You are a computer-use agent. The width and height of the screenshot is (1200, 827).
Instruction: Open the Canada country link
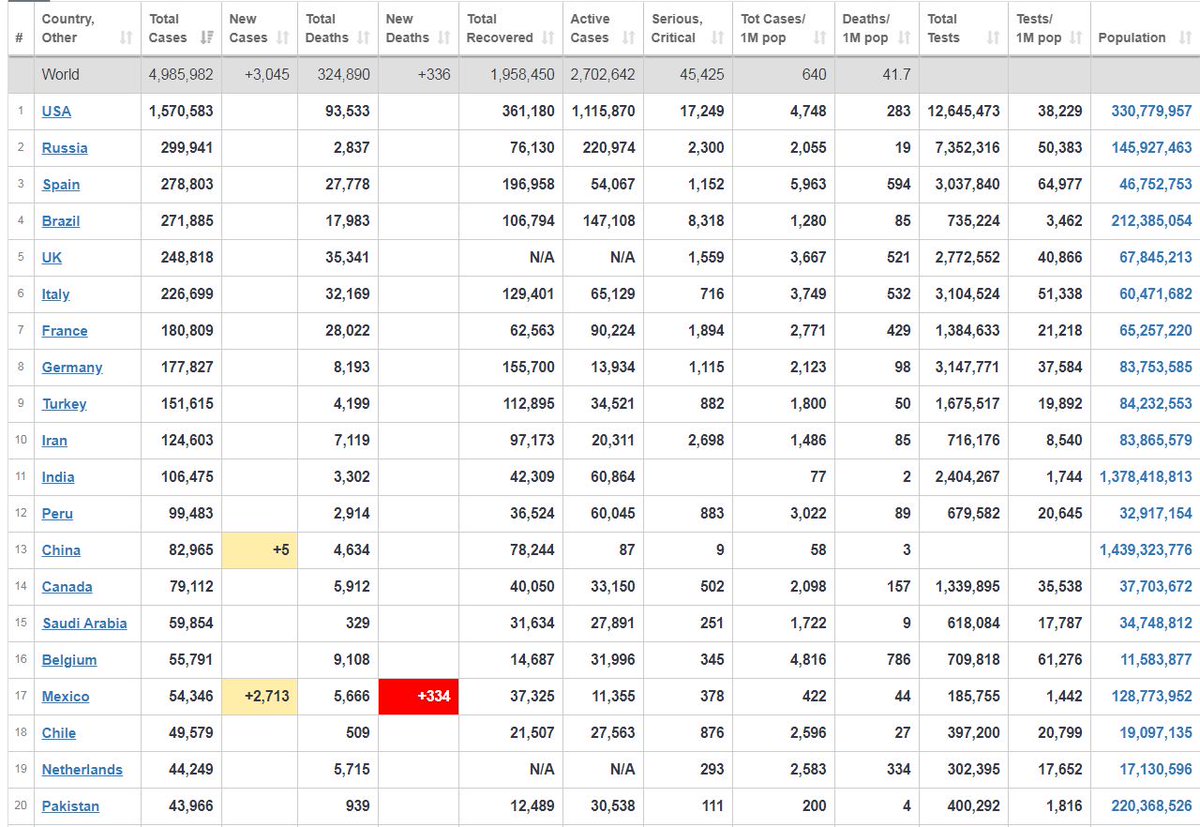[67, 587]
